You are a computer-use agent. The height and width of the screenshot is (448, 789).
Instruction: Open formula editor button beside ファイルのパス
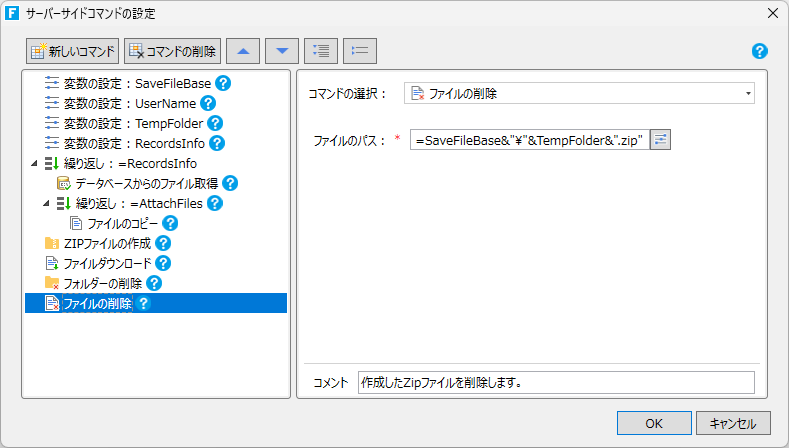pyautogui.click(x=661, y=140)
